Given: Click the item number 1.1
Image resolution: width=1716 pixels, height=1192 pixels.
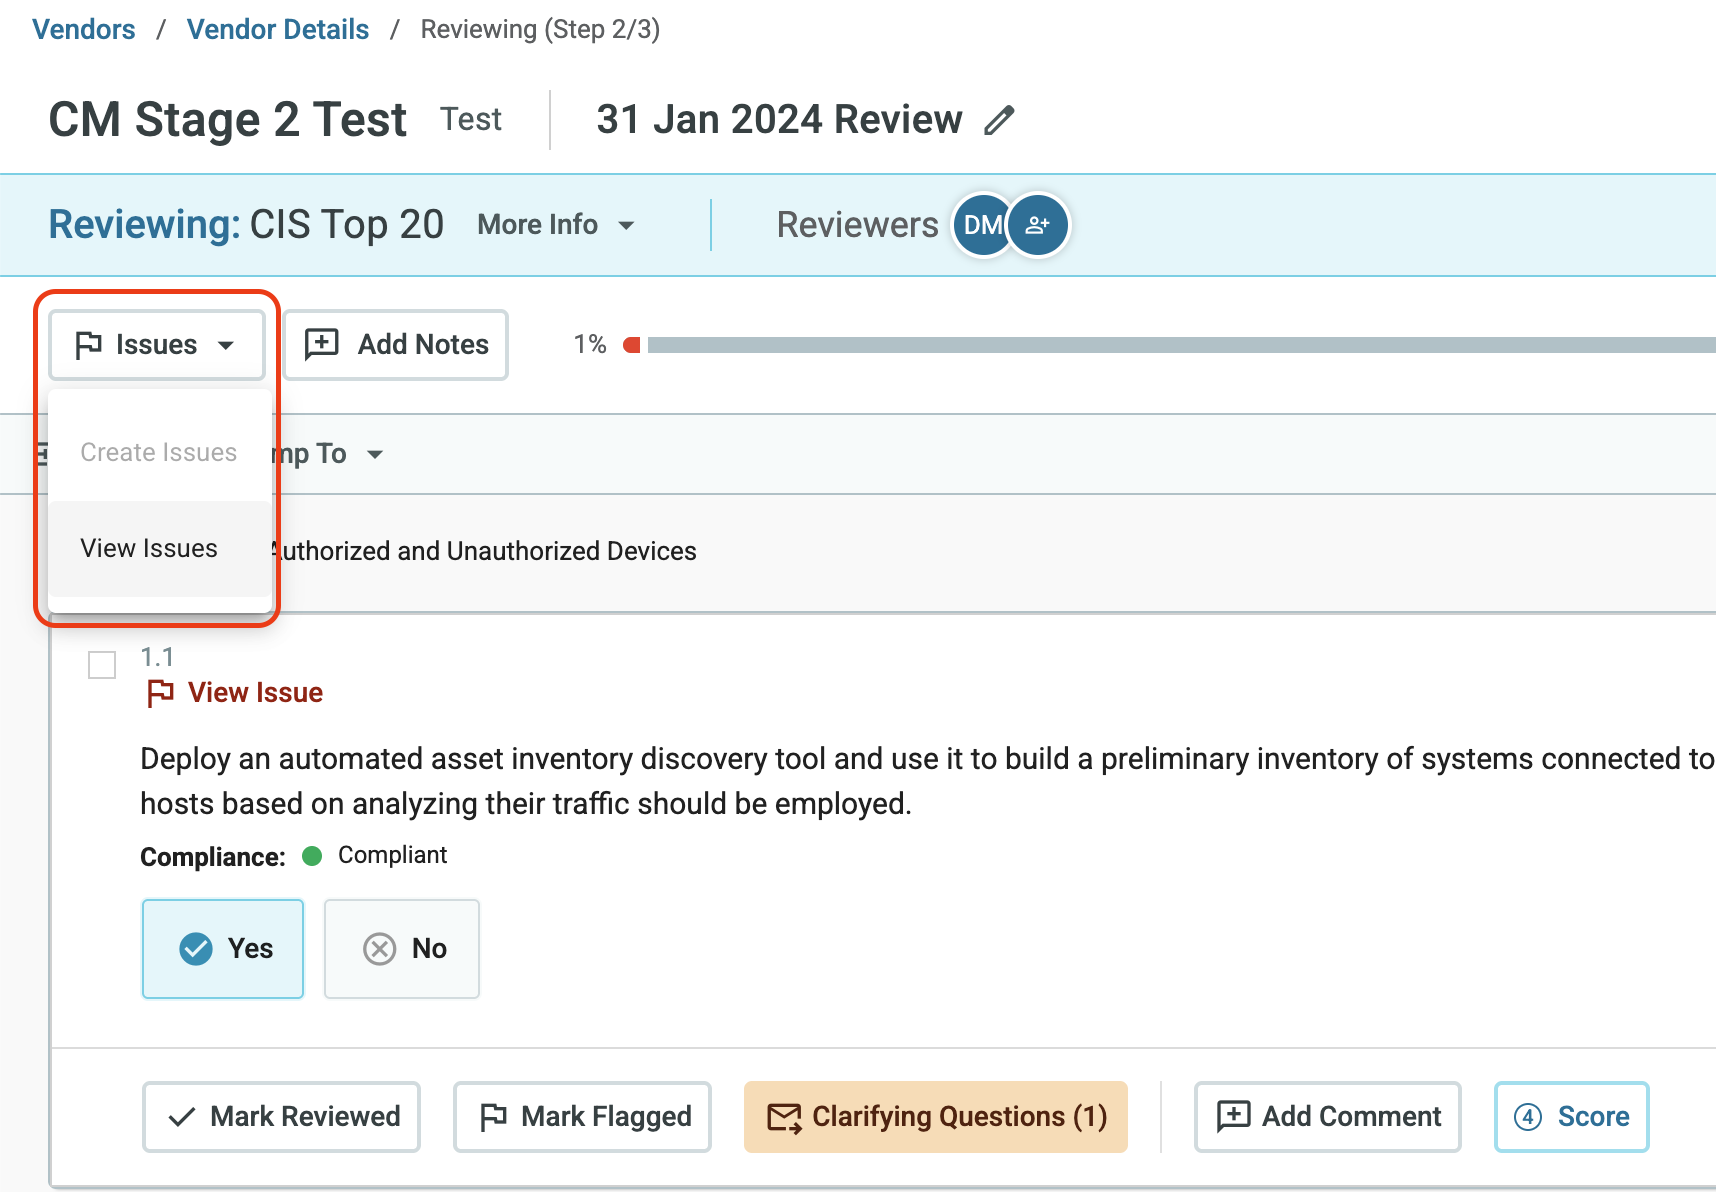Looking at the screenshot, I should coord(157,657).
